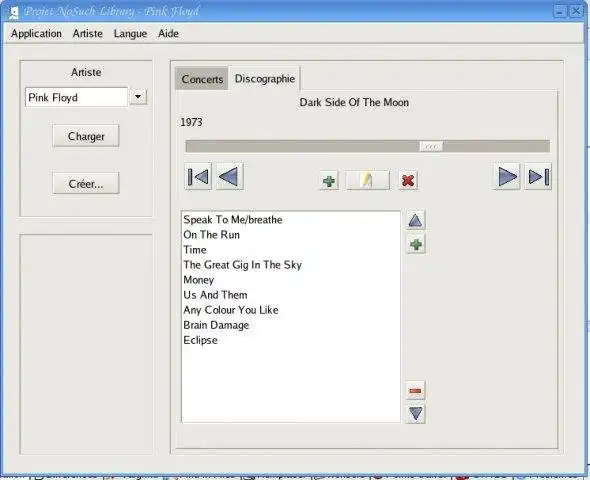Screen dimensions: 590x480
Task: Select track Eclipse
Action: 291,340
